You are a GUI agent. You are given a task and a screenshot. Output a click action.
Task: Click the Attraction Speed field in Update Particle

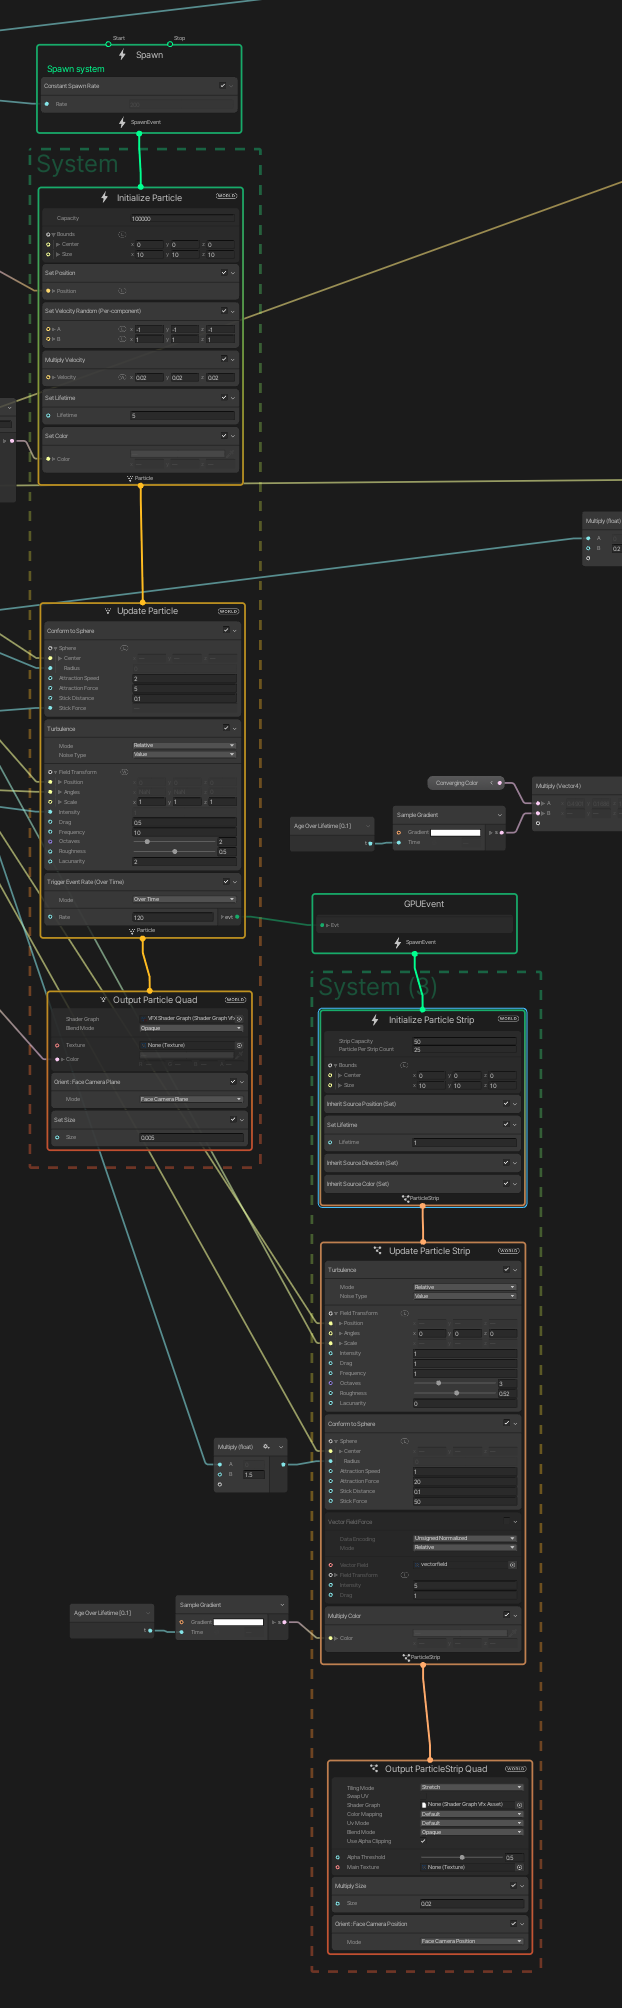tap(185, 678)
